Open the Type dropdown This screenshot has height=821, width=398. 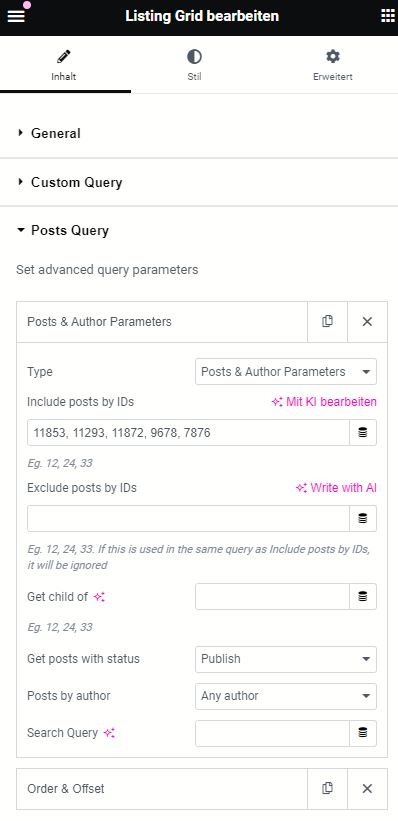coord(285,372)
